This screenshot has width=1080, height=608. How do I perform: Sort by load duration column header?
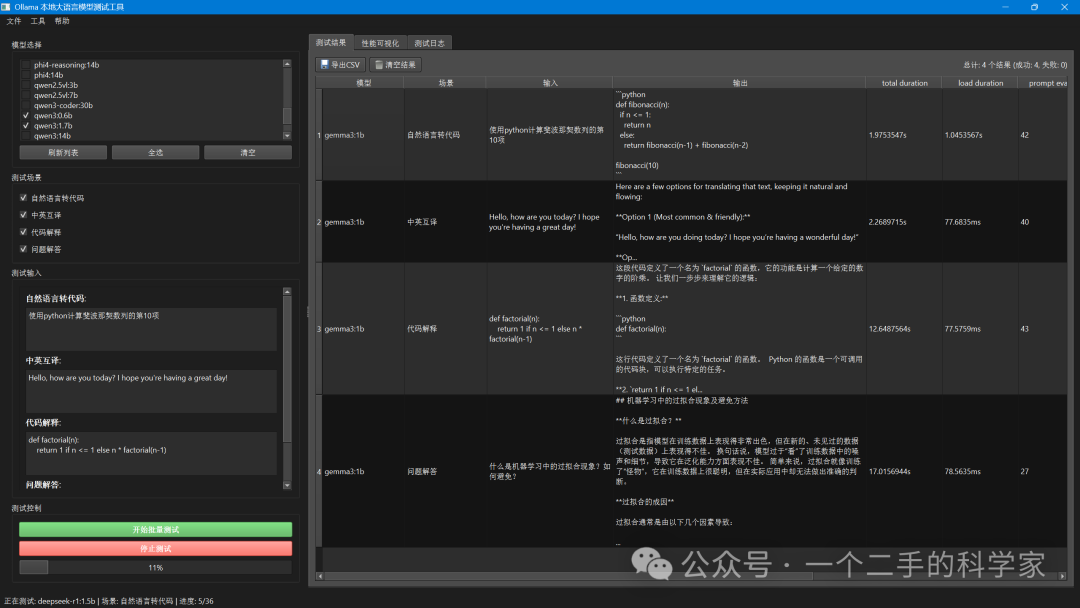[x=980, y=83]
